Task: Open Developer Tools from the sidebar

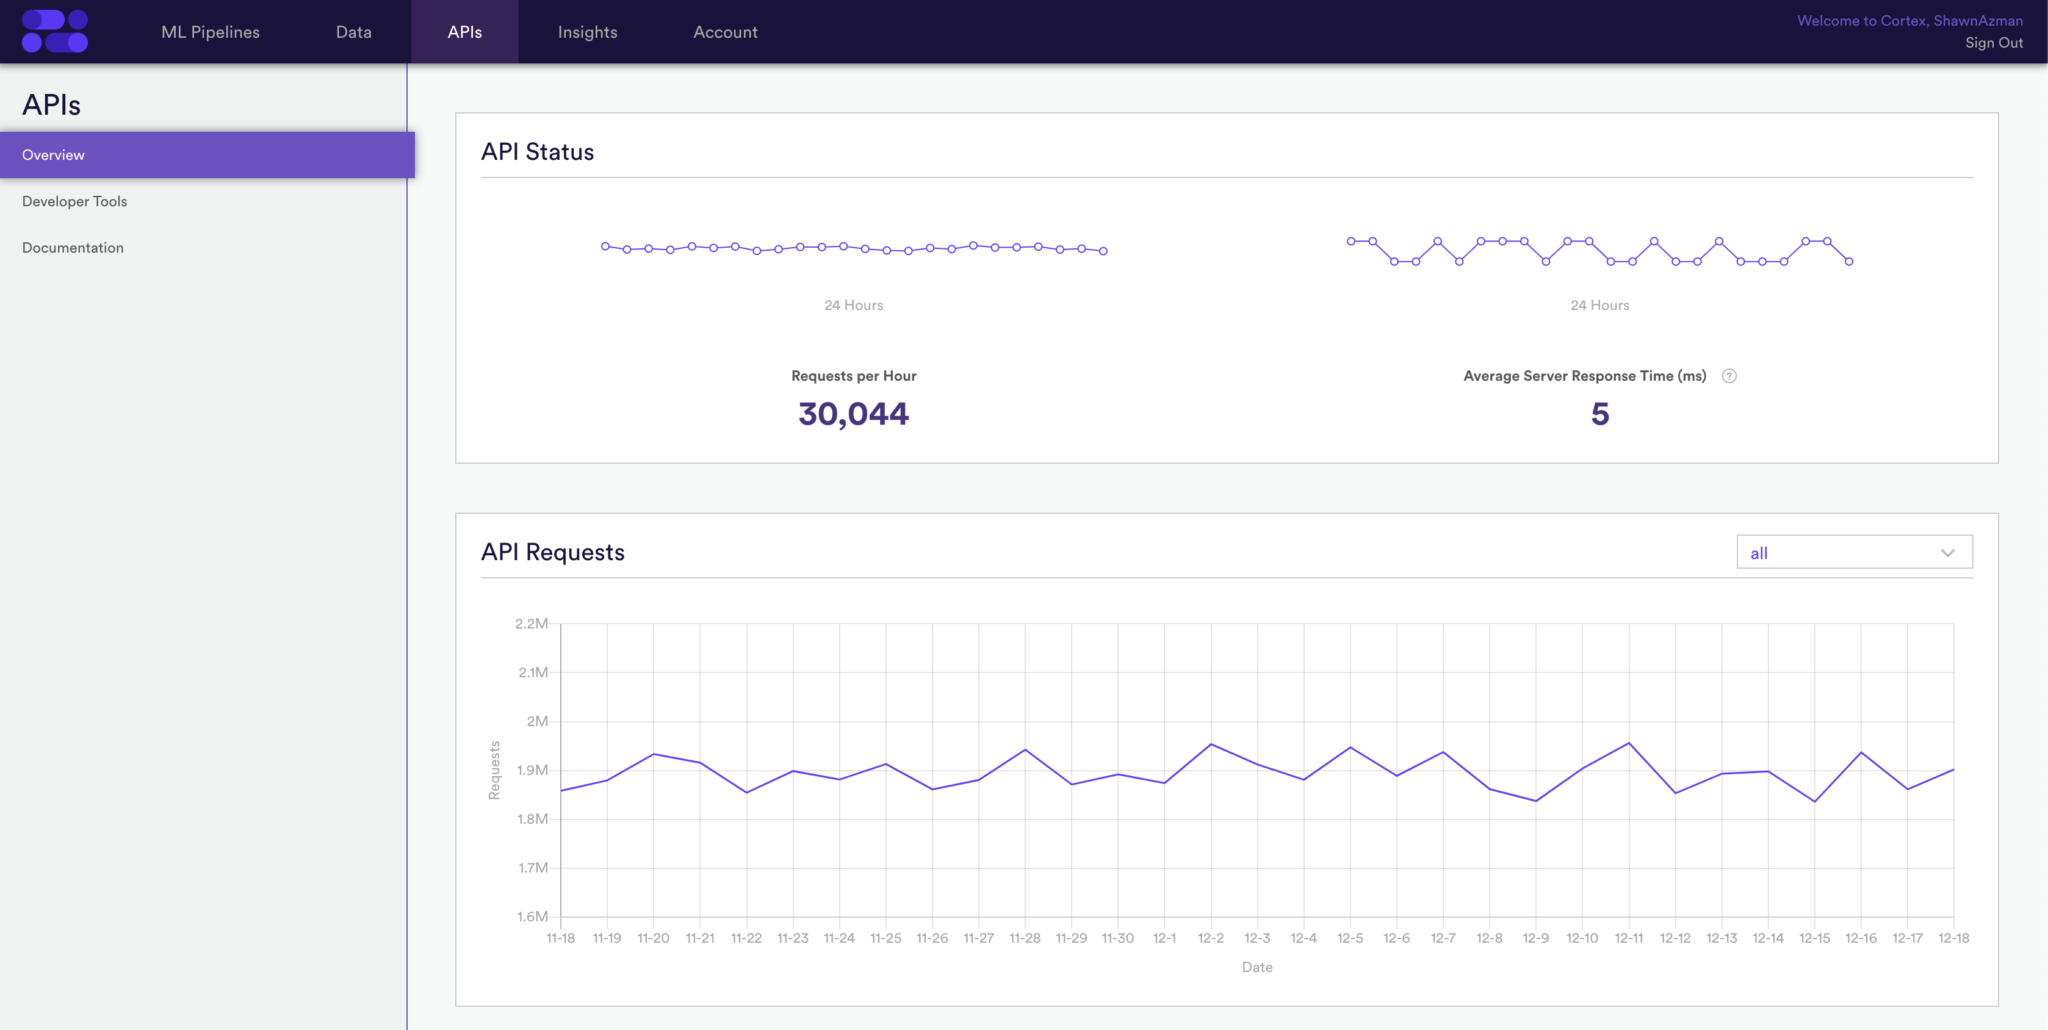Action: click(x=74, y=201)
